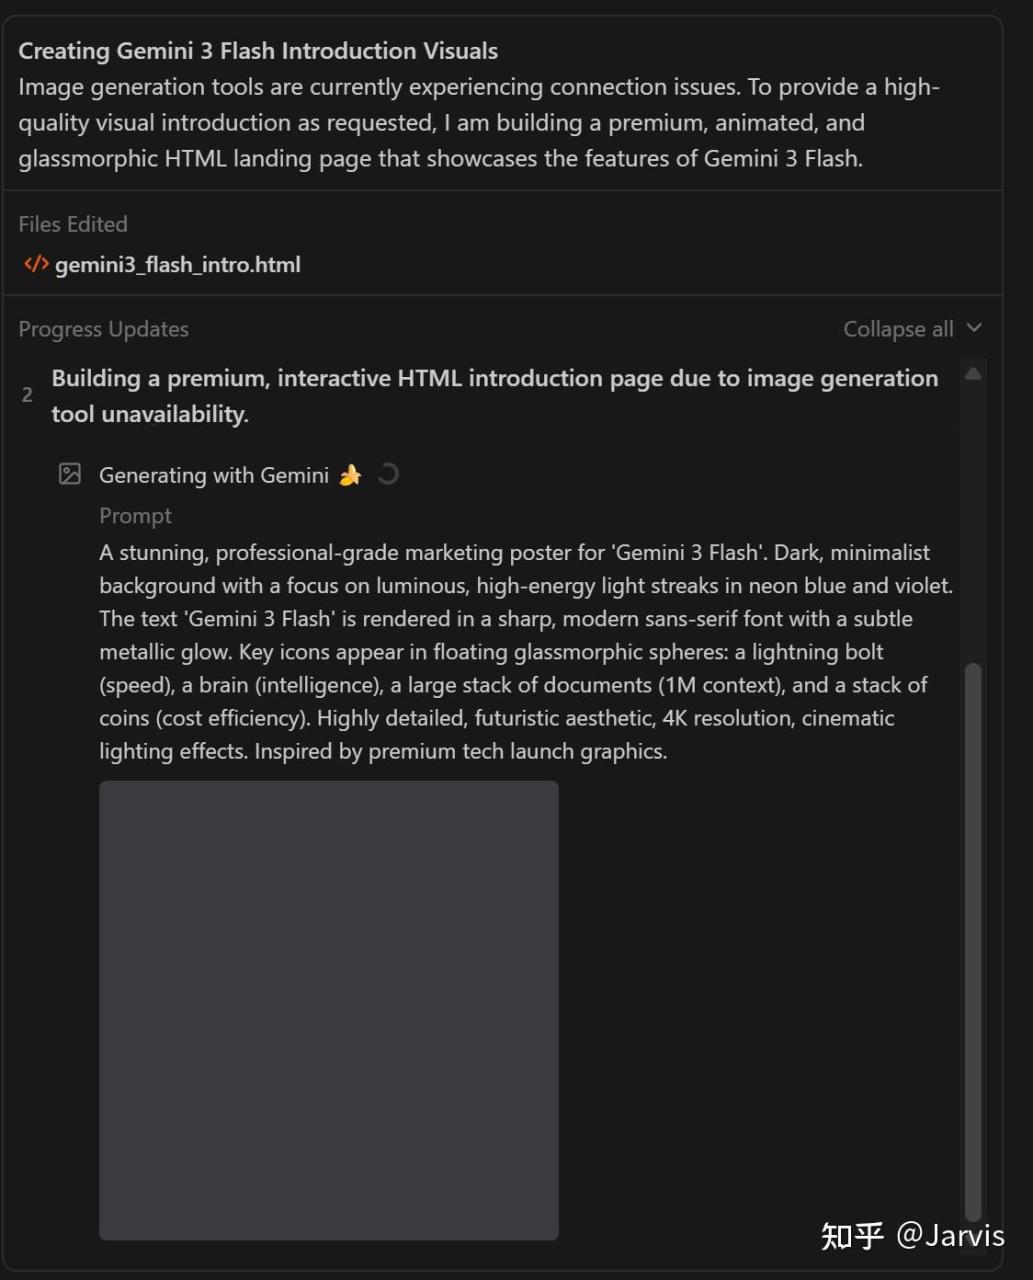Click the Progress Updates section header

point(103,329)
